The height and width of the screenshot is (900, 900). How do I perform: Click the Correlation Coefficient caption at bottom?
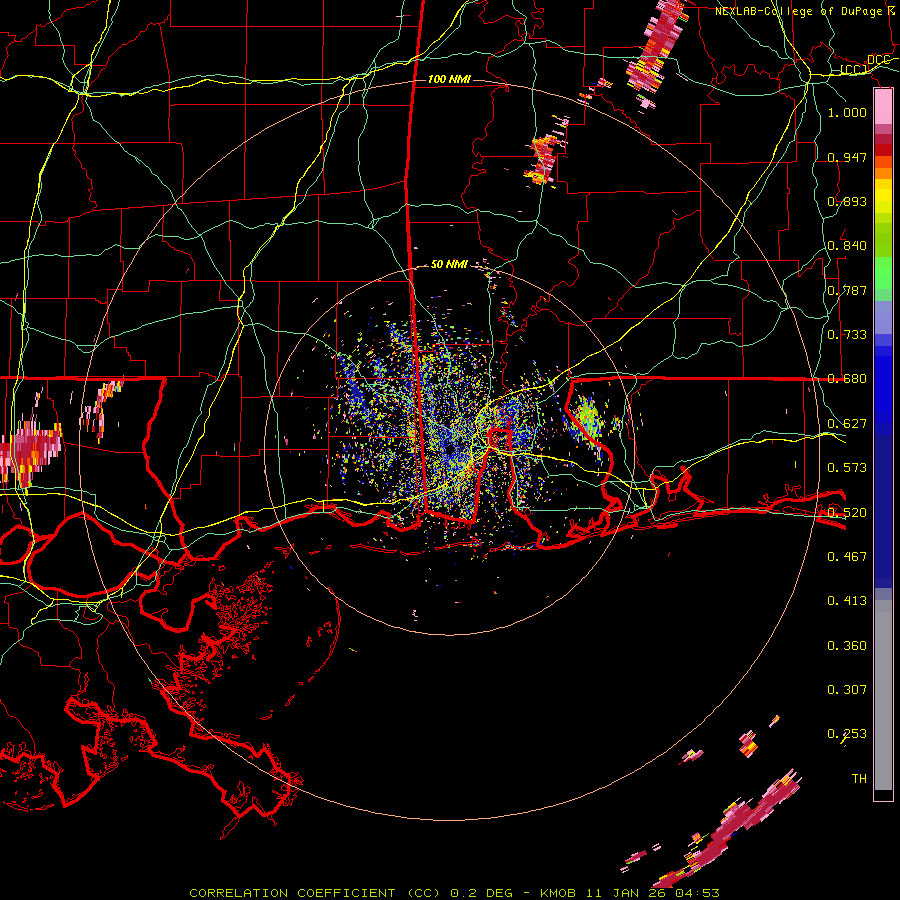click(454, 893)
